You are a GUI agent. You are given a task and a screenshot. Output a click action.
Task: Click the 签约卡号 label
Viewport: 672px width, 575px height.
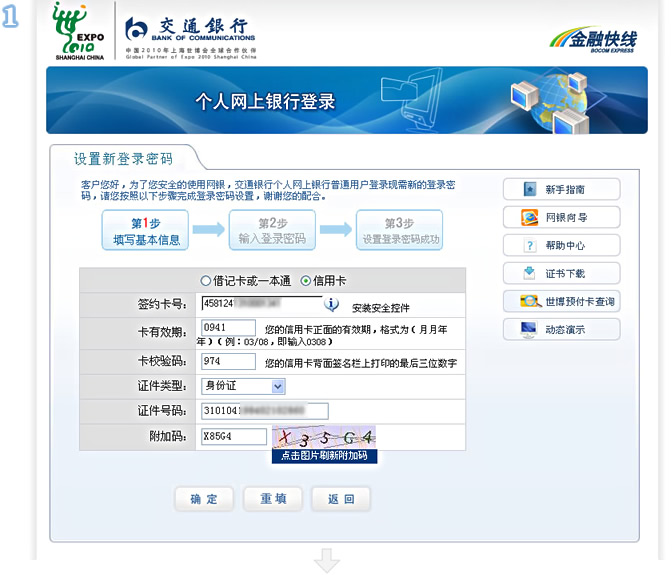pos(162,305)
